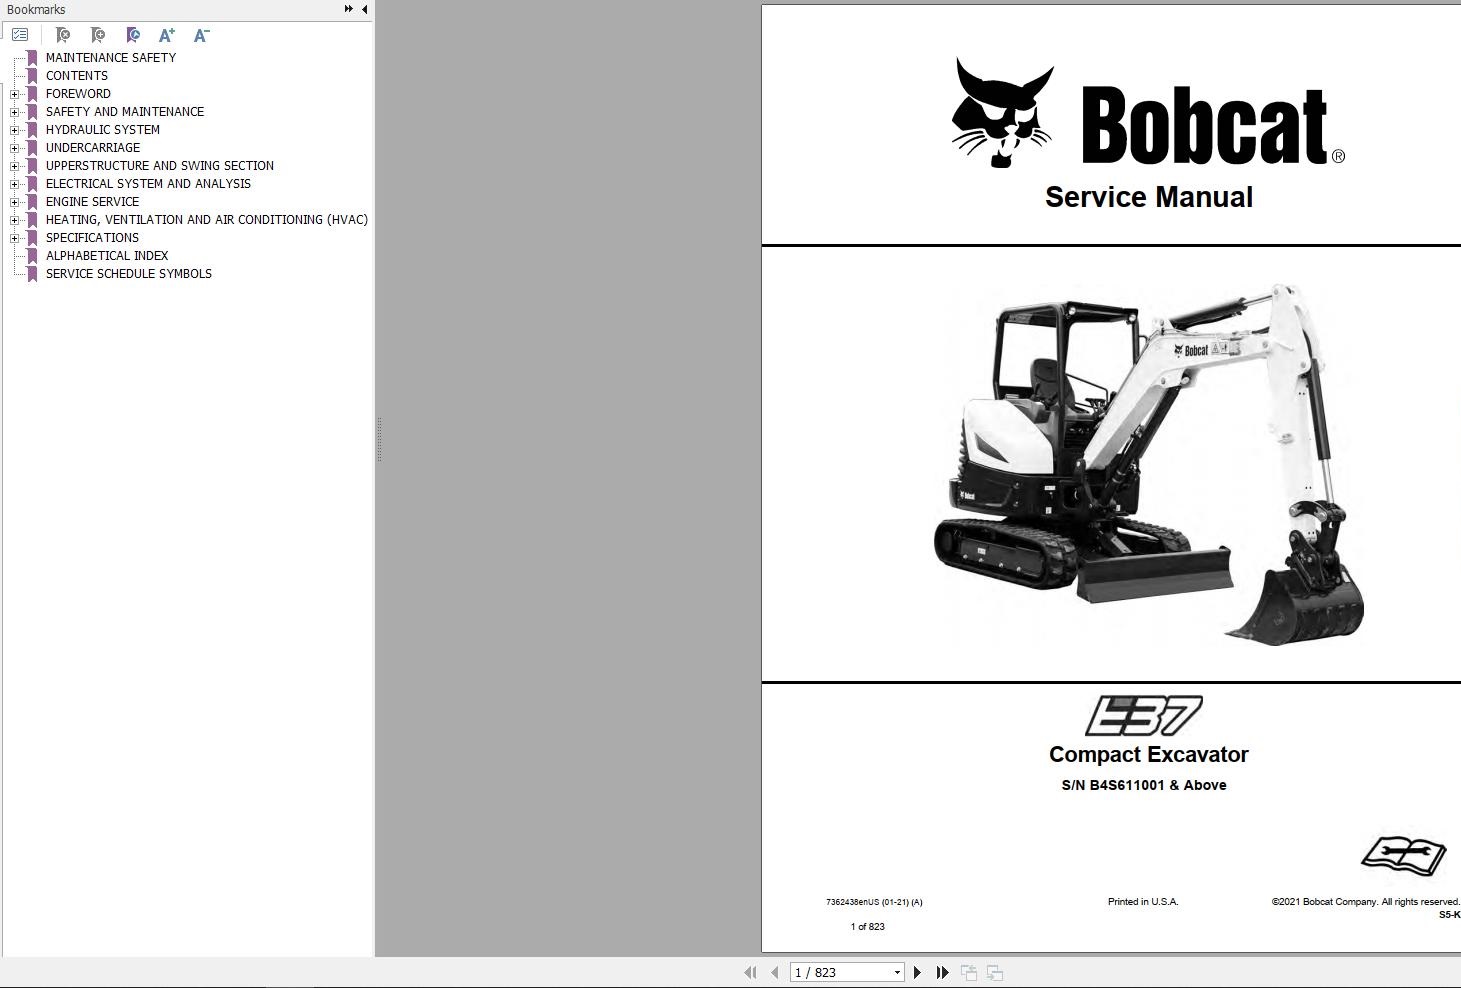Expand the ENGINE SERVICE bookmark
Screen dimensions: 1461x988
pos(15,202)
